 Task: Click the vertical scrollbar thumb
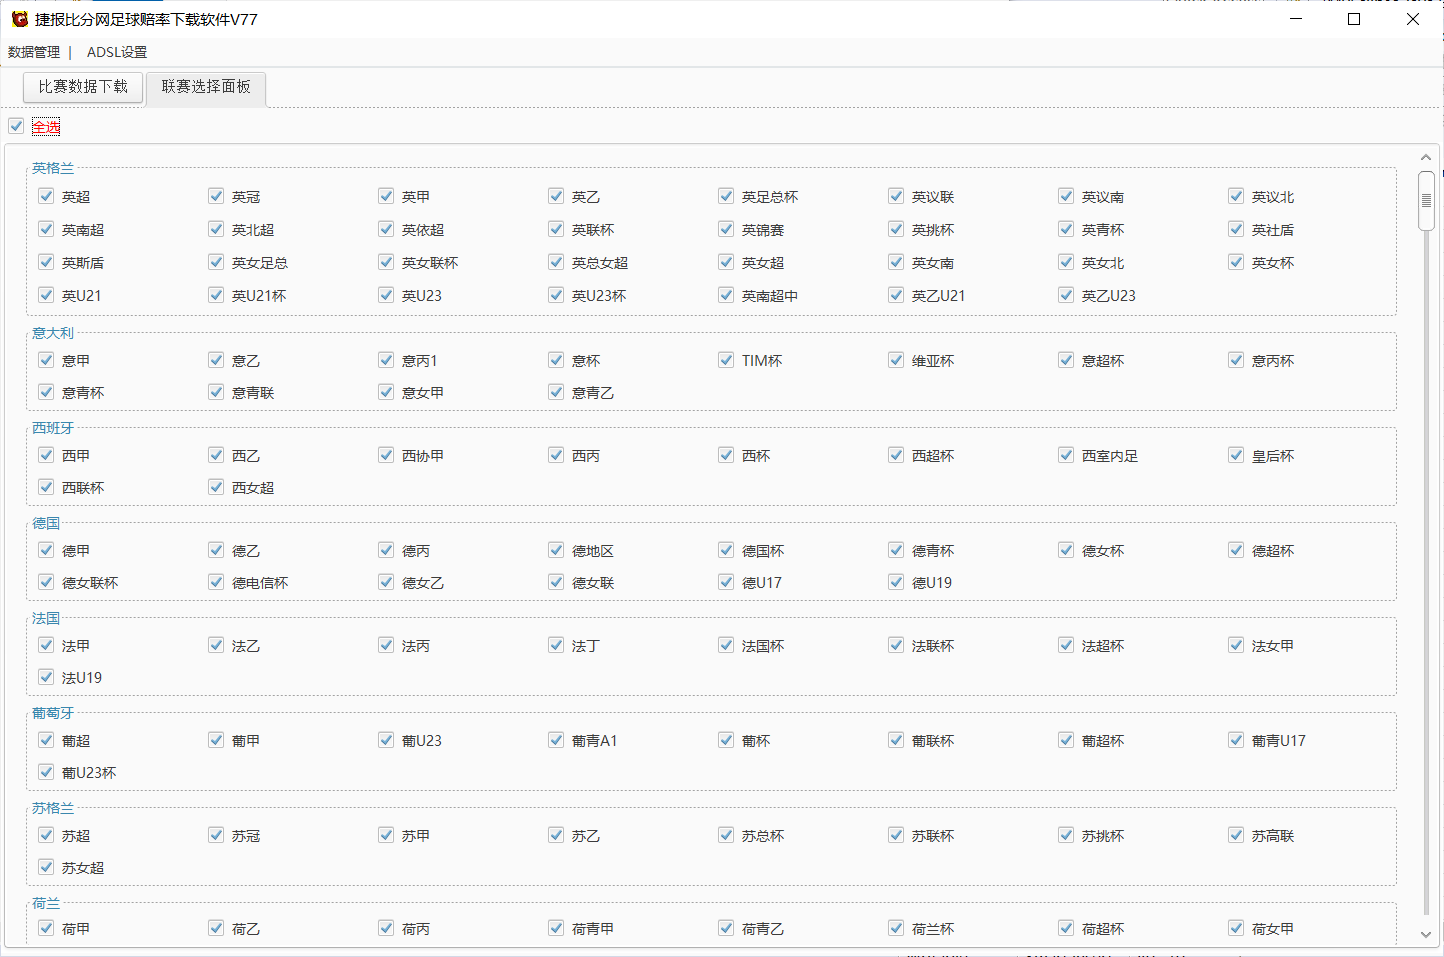[1426, 201]
